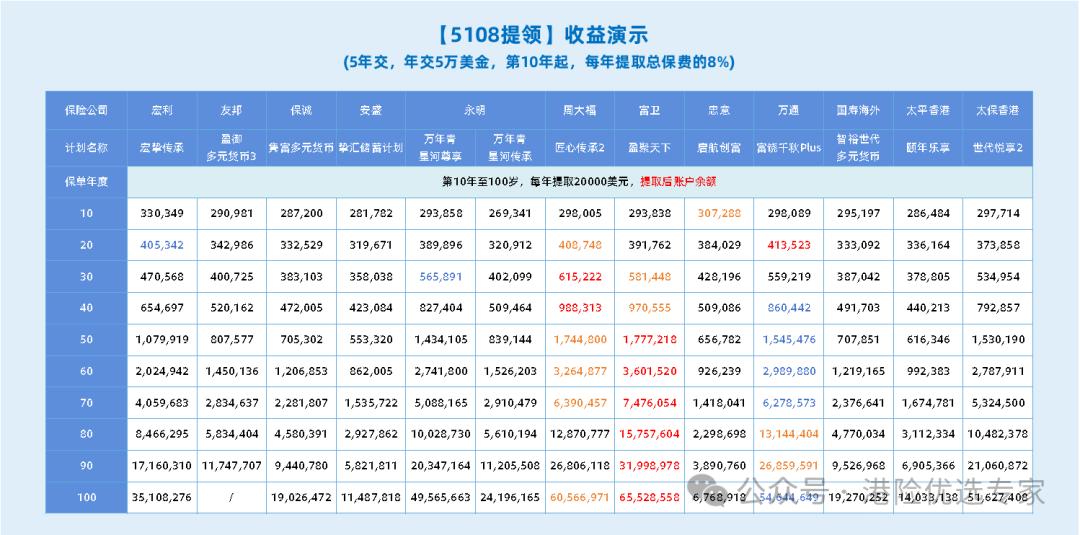
Task: Click the orange value 13,144,404
Action: click(x=789, y=434)
